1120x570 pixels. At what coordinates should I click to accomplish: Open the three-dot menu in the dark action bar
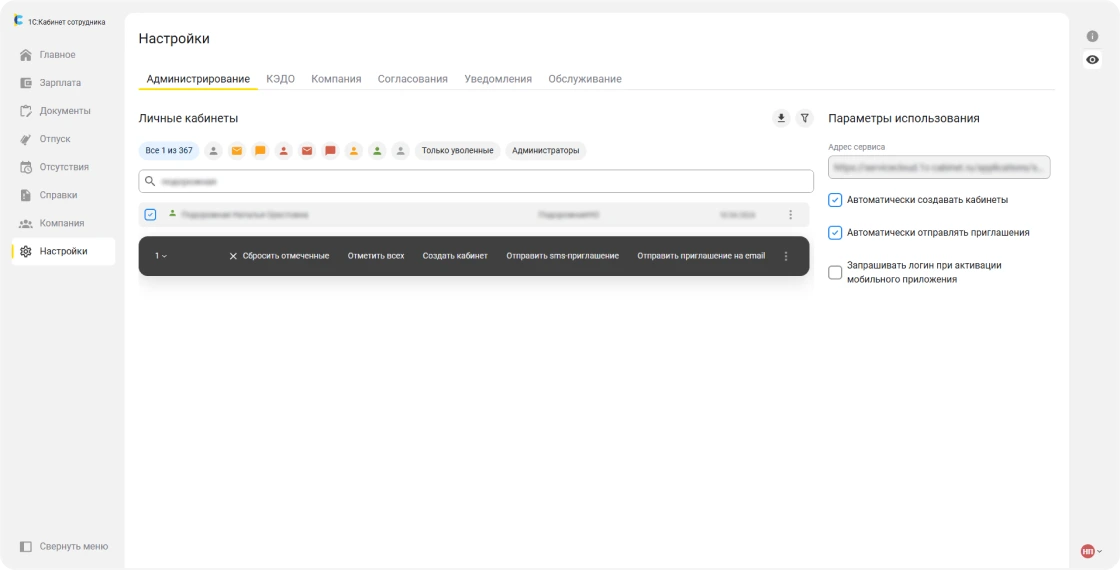click(x=786, y=256)
